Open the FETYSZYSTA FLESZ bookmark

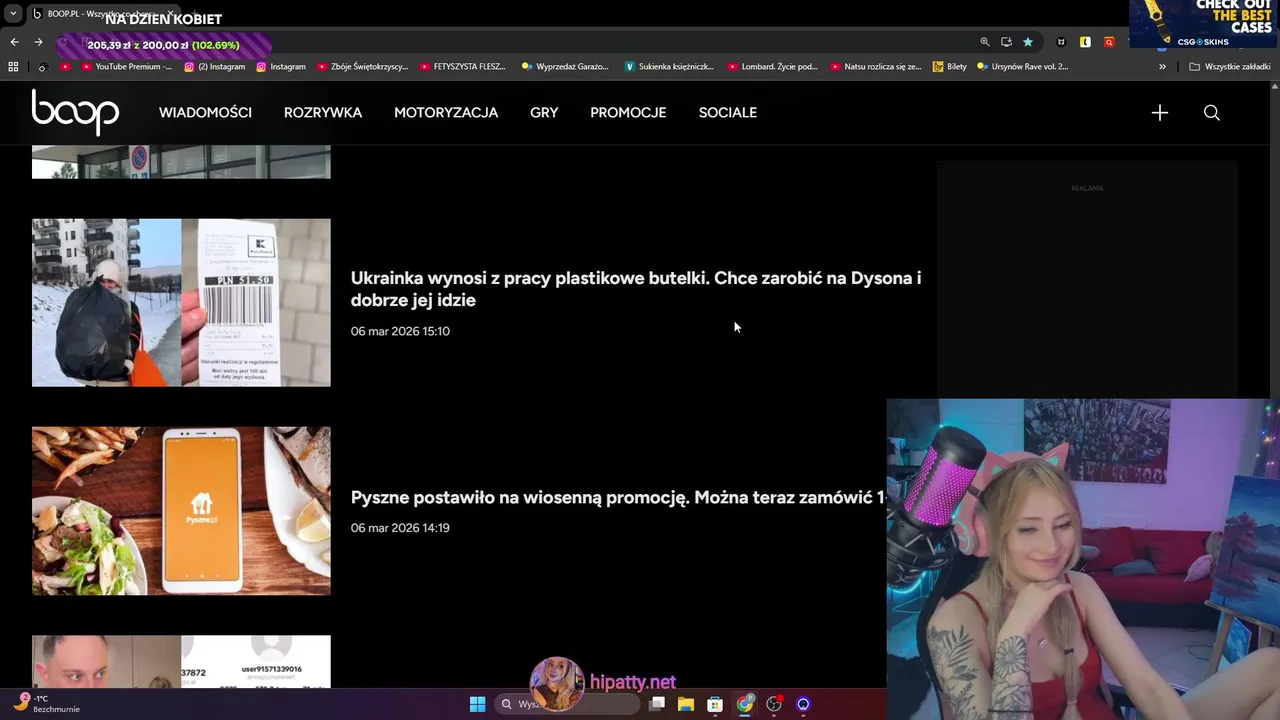(462, 67)
